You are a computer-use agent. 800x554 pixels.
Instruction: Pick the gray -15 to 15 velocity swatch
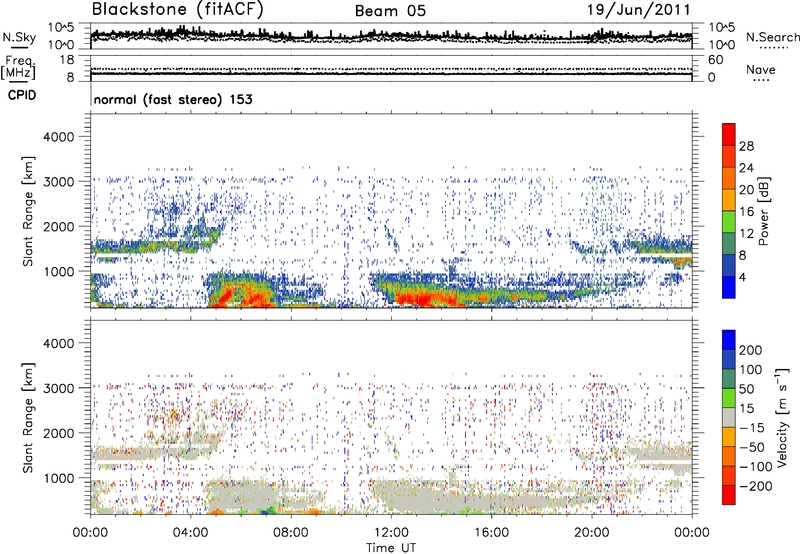point(729,418)
